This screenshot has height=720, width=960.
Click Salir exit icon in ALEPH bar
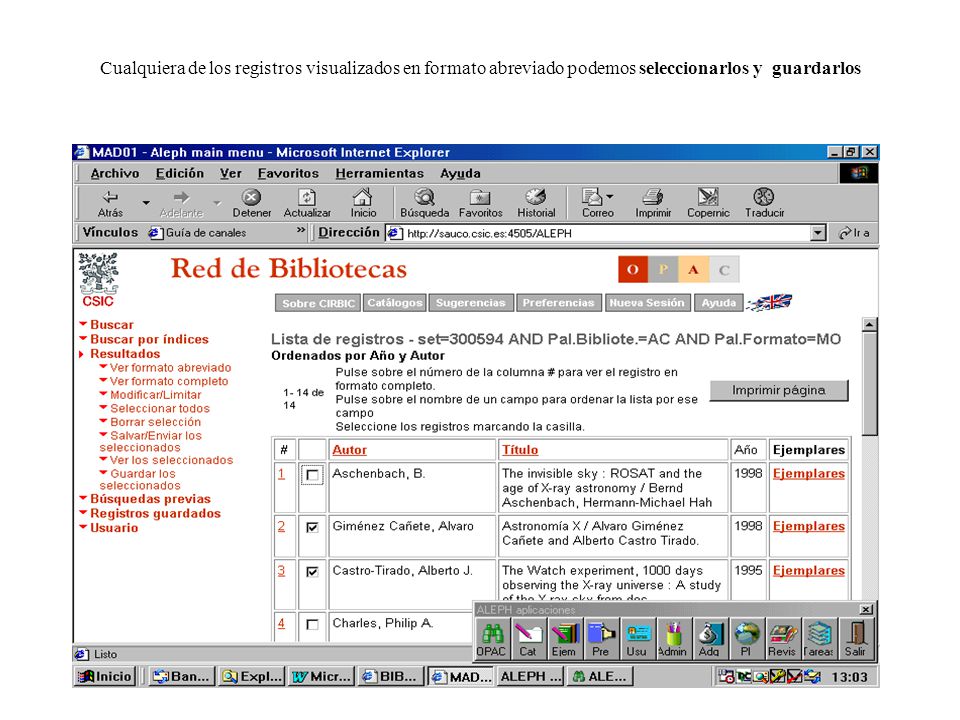coord(855,639)
